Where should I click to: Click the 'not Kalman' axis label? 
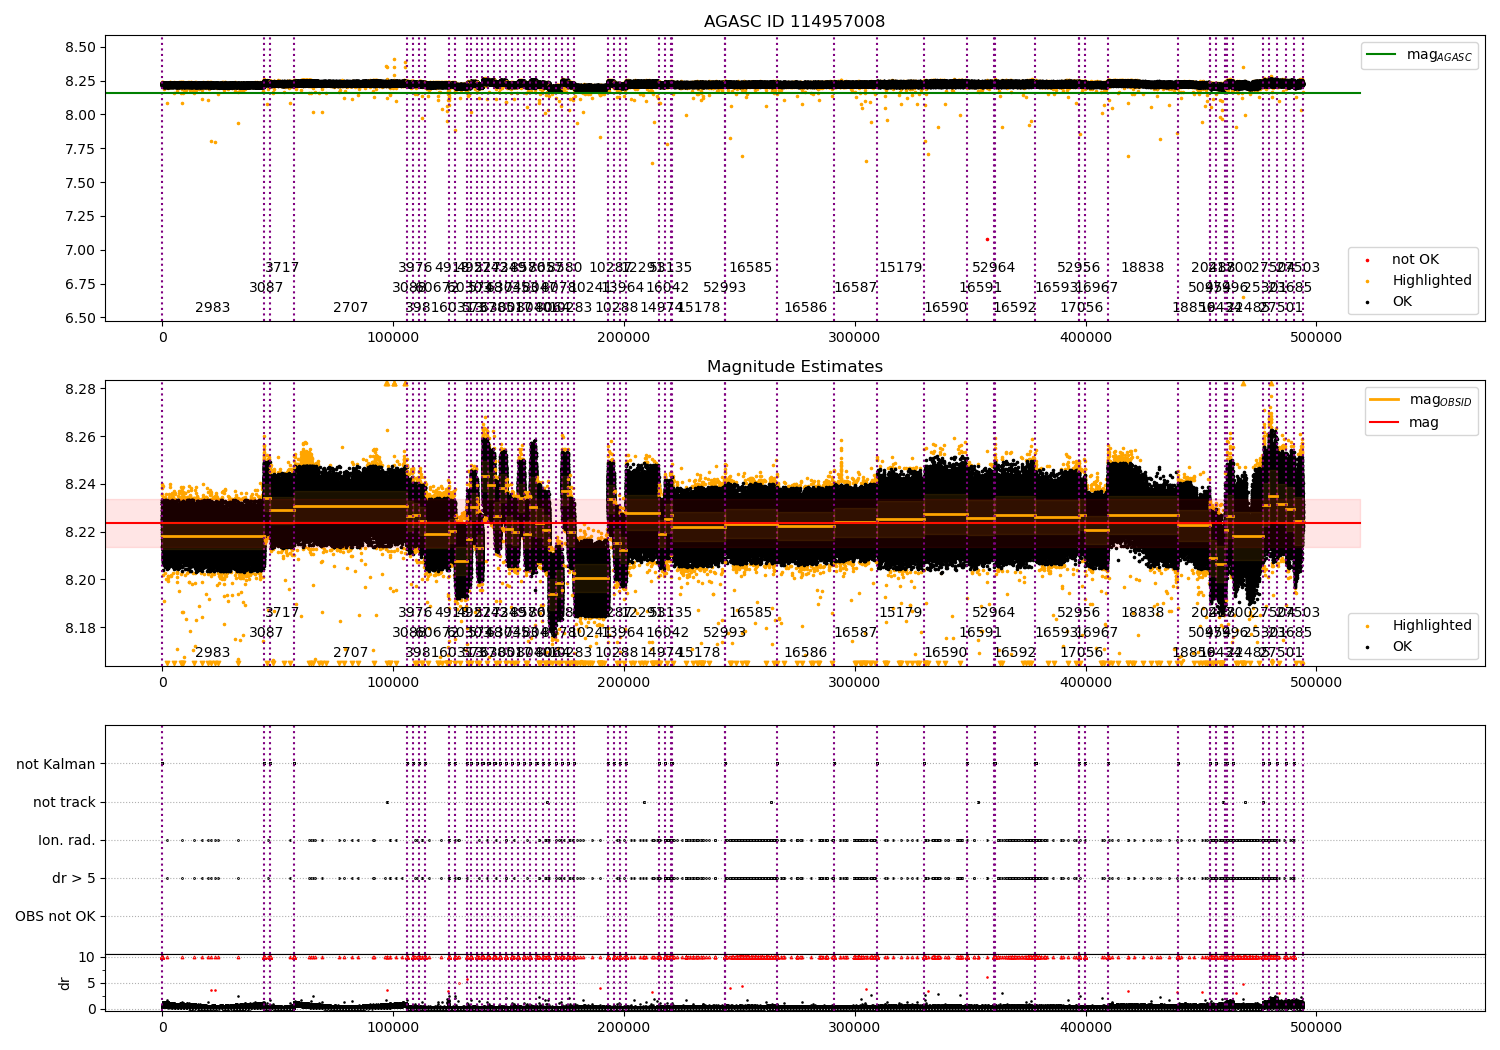56,765
